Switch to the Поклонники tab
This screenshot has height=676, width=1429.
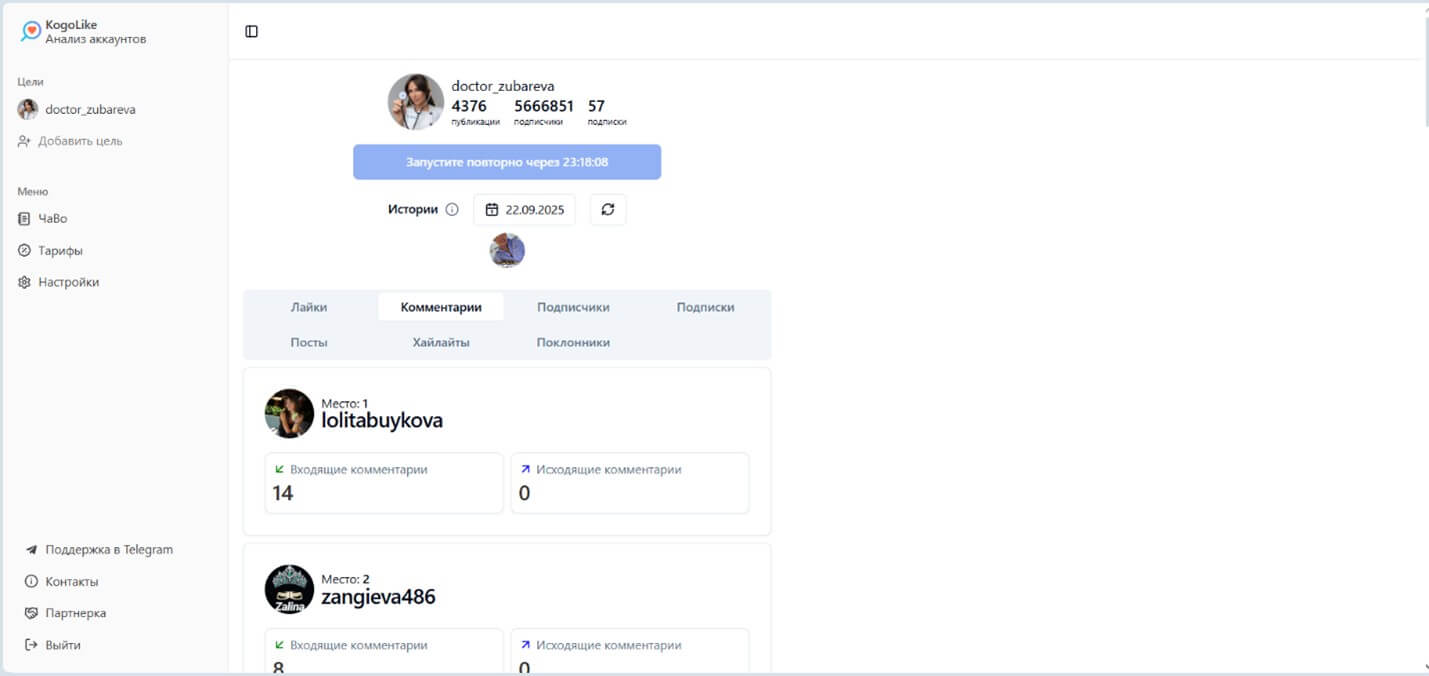(x=573, y=342)
